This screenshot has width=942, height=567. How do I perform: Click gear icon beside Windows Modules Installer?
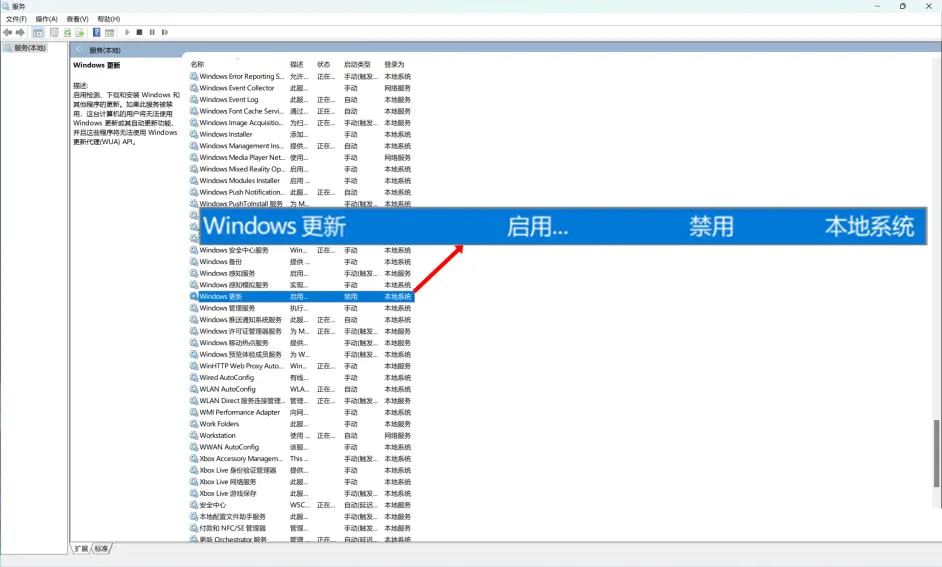pos(194,181)
